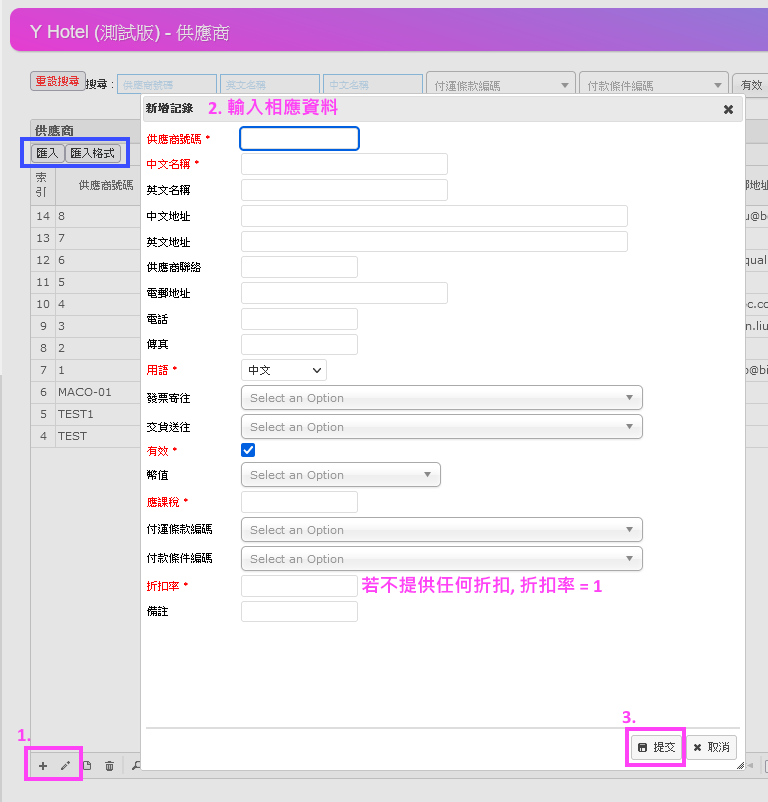Image resolution: width=768 pixels, height=802 pixels.
Task: Click the 匯入 import button
Action: (48, 153)
